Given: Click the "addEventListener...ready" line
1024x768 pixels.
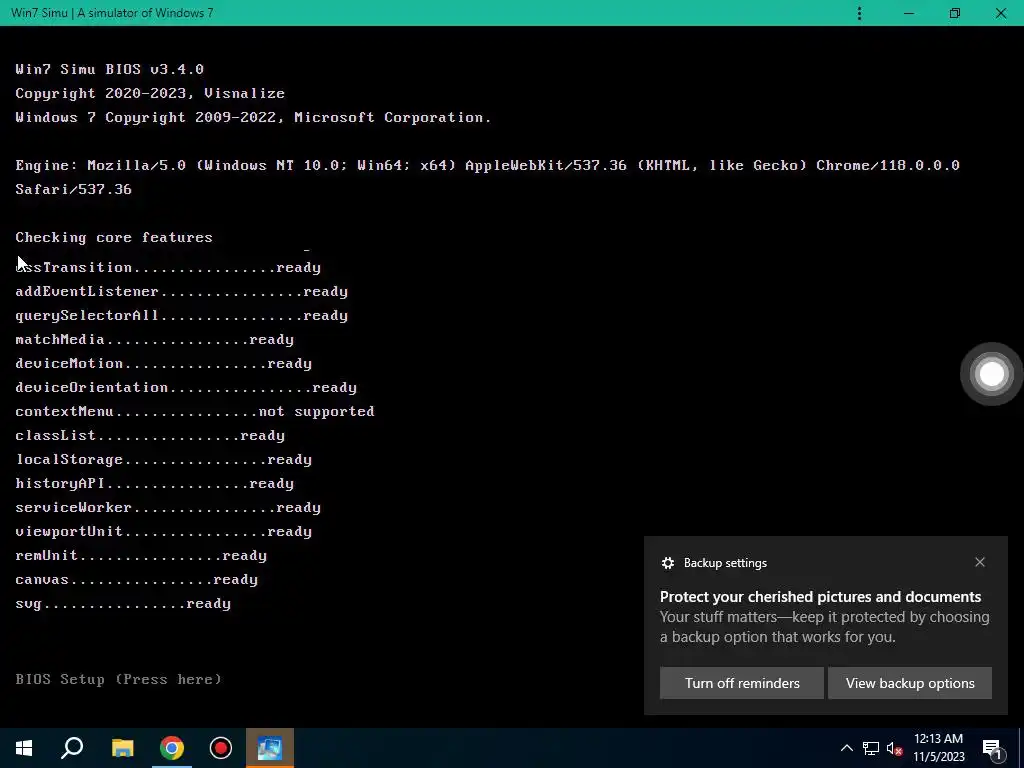Looking at the screenshot, I should [181, 291].
